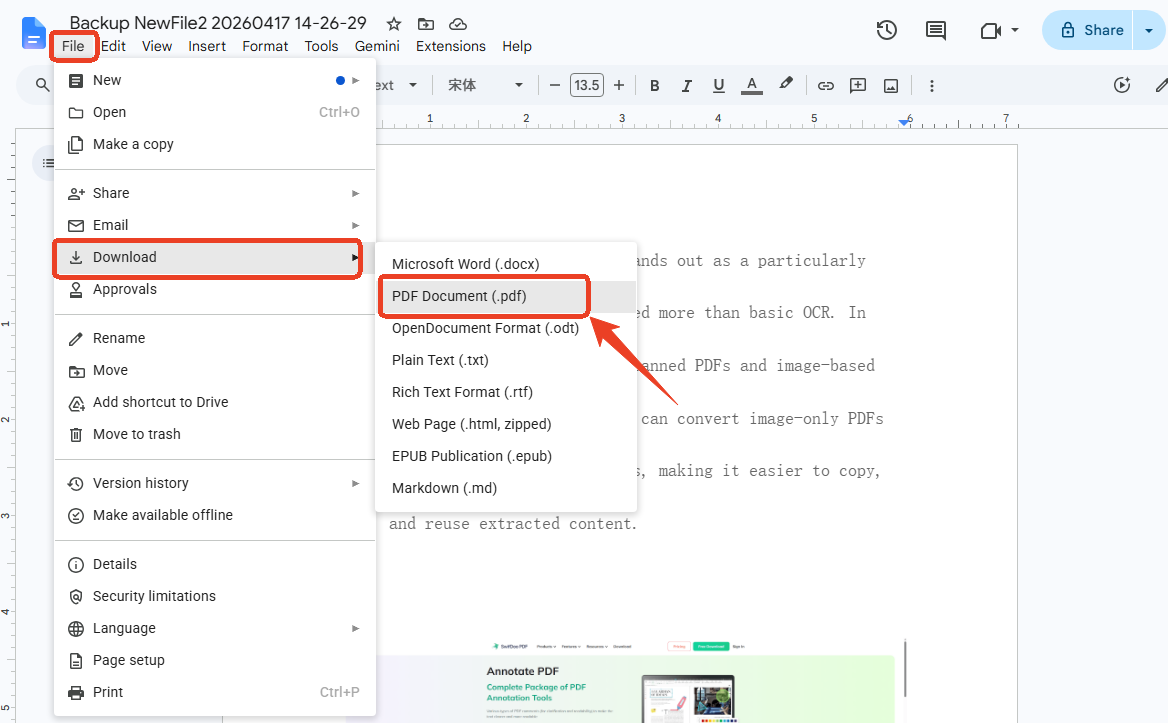Select Approvals menu entry
The image size is (1168, 723).
(x=215, y=290)
